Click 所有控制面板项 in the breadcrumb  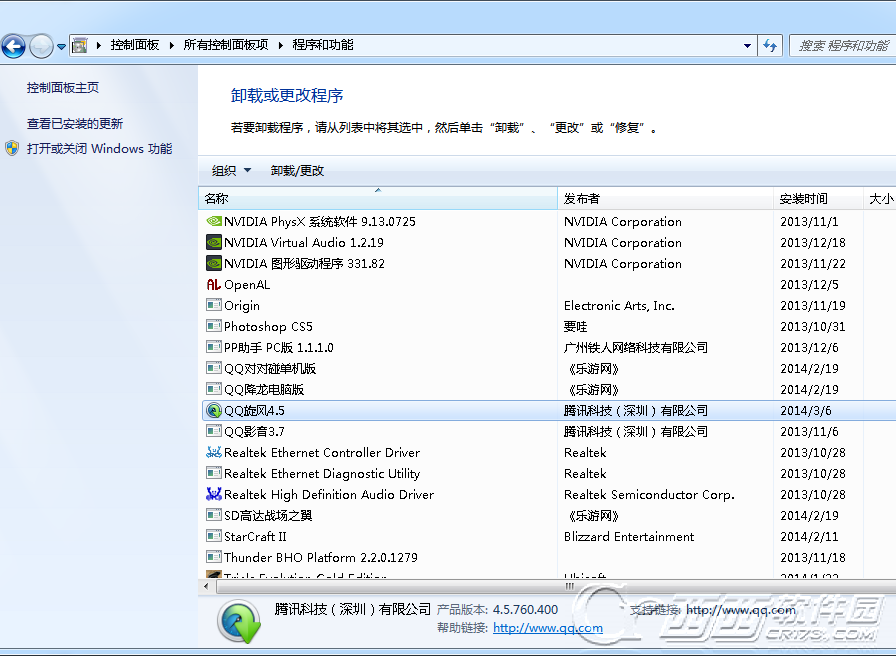pyautogui.click(x=226, y=45)
